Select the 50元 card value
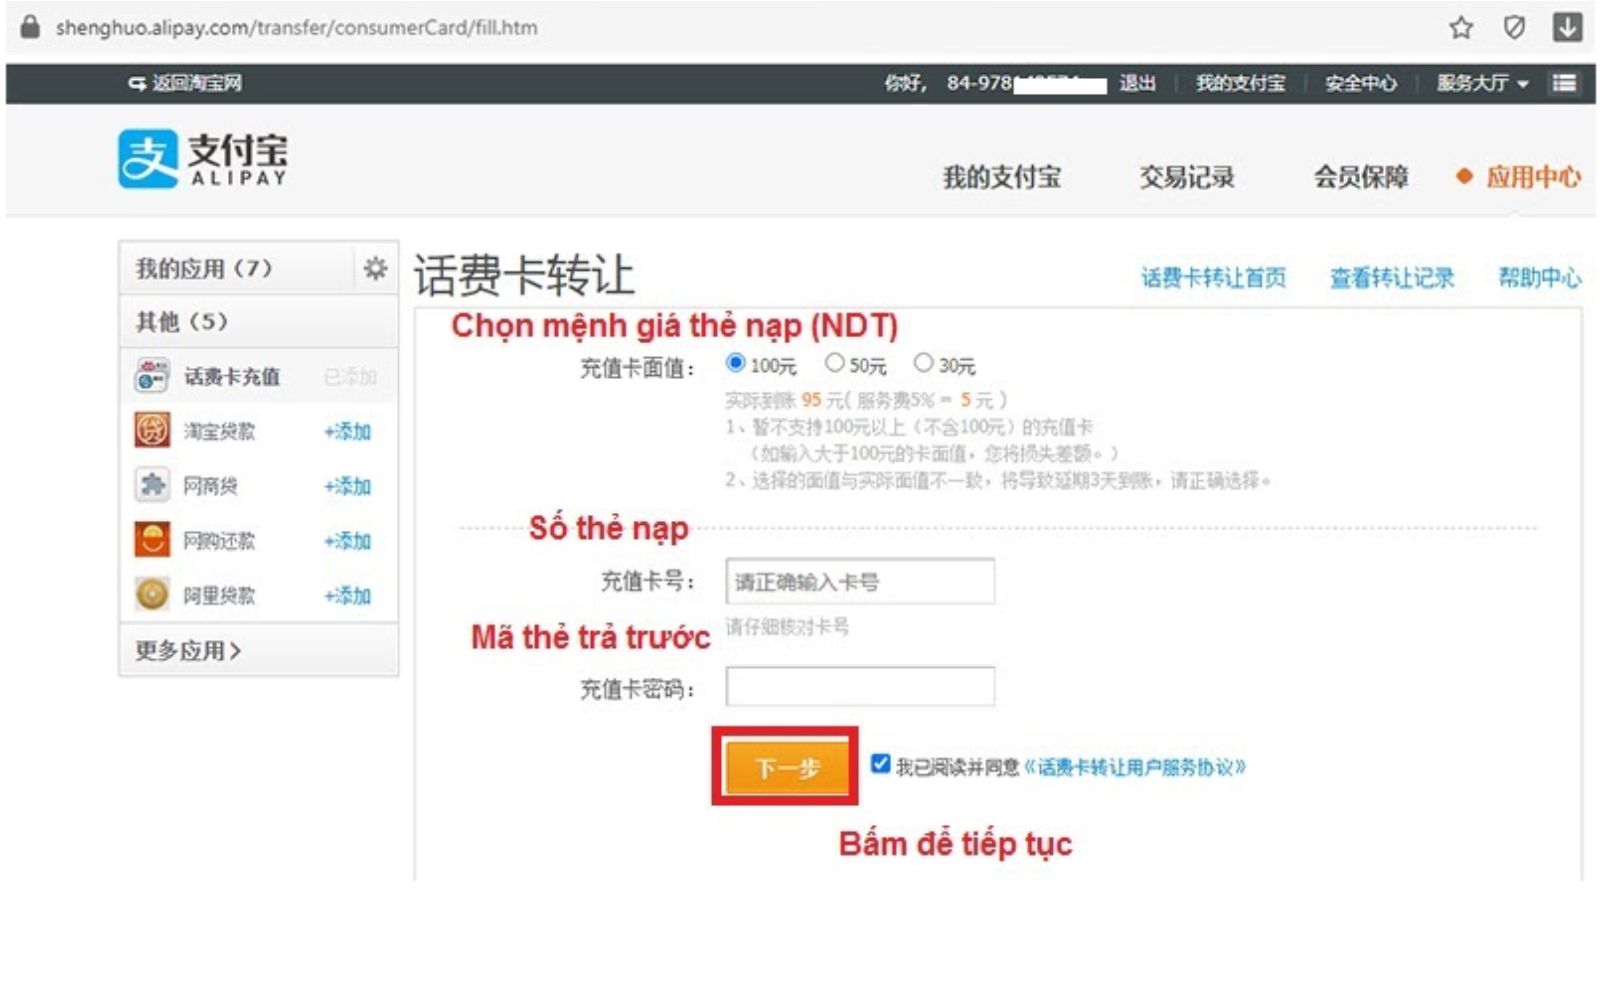The height and width of the screenshot is (1000, 1600). point(834,363)
